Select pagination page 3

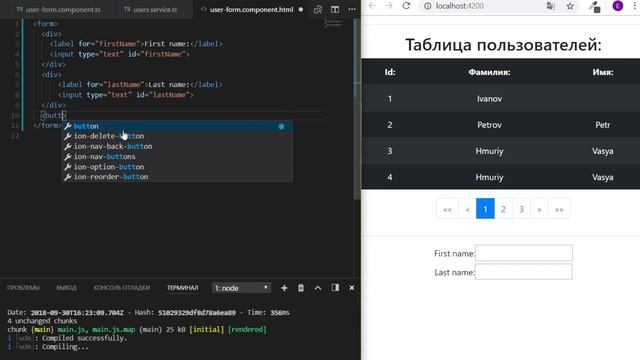pyautogui.click(x=521, y=209)
